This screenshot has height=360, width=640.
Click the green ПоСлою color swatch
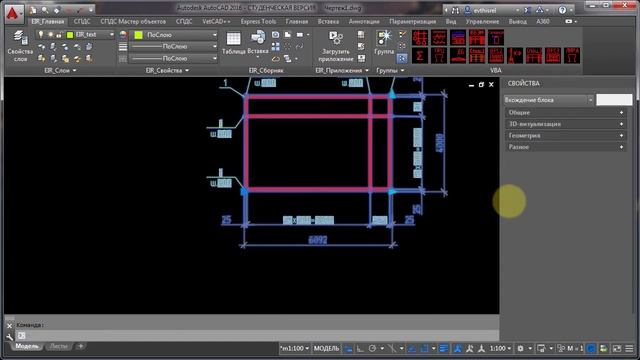(138, 35)
